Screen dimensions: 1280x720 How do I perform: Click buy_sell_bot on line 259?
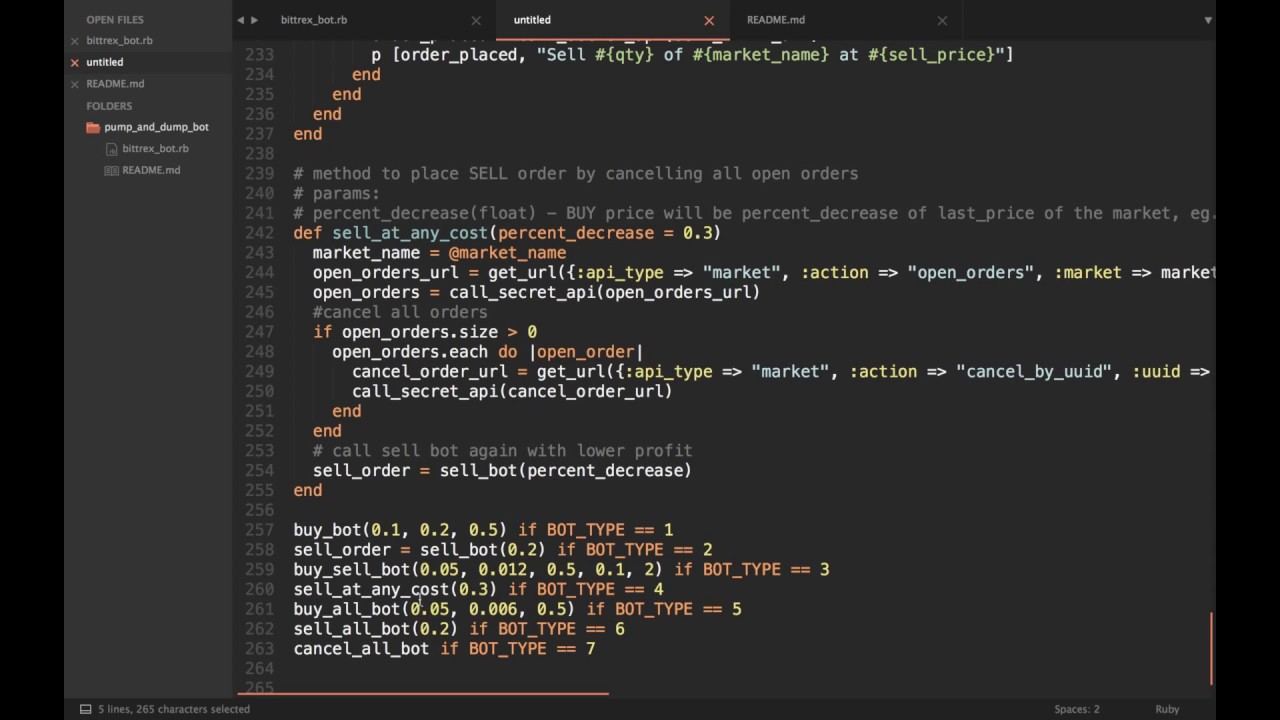tap(351, 569)
